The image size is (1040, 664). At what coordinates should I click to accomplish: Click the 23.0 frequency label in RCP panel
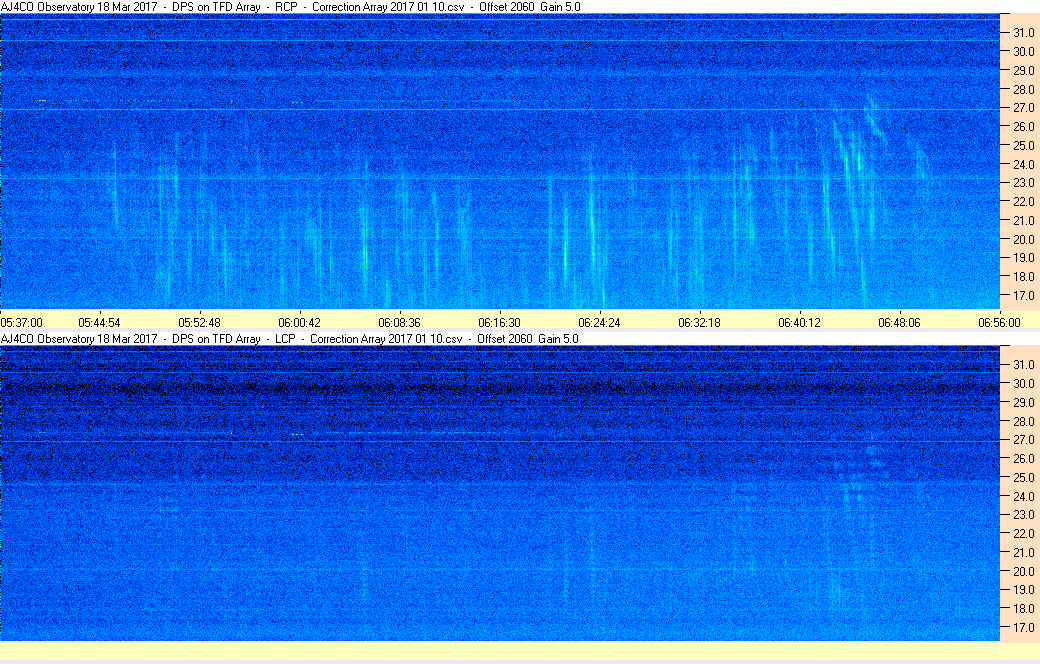1023,183
